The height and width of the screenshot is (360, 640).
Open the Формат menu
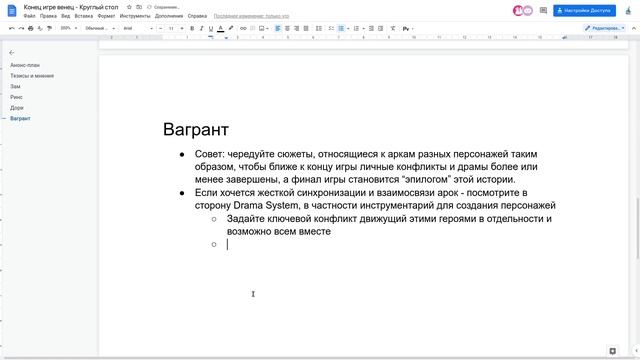point(106,16)
